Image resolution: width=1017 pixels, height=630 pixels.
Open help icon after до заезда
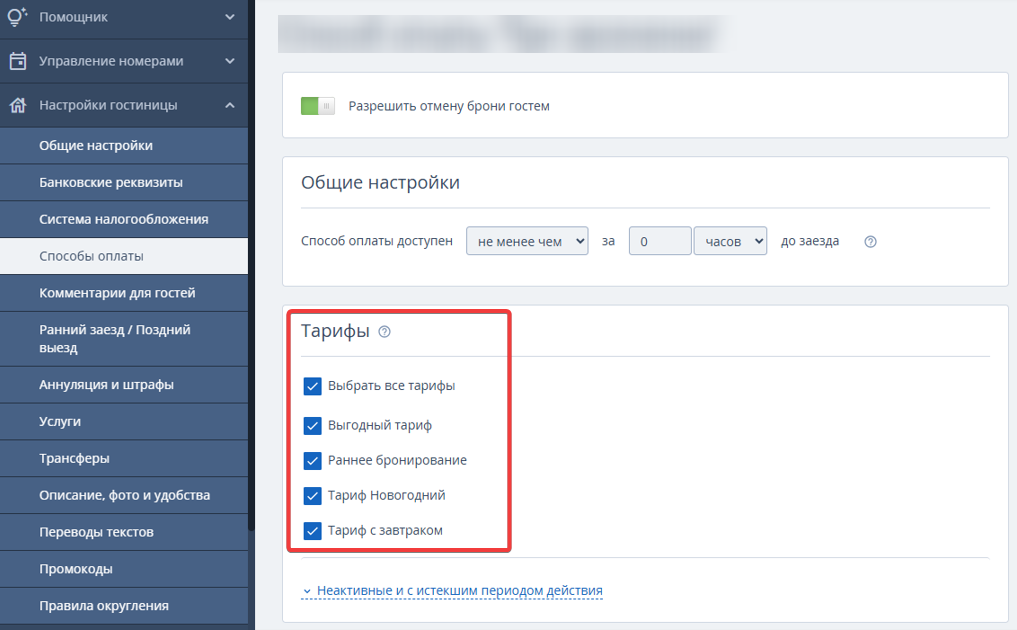(870, 241)
